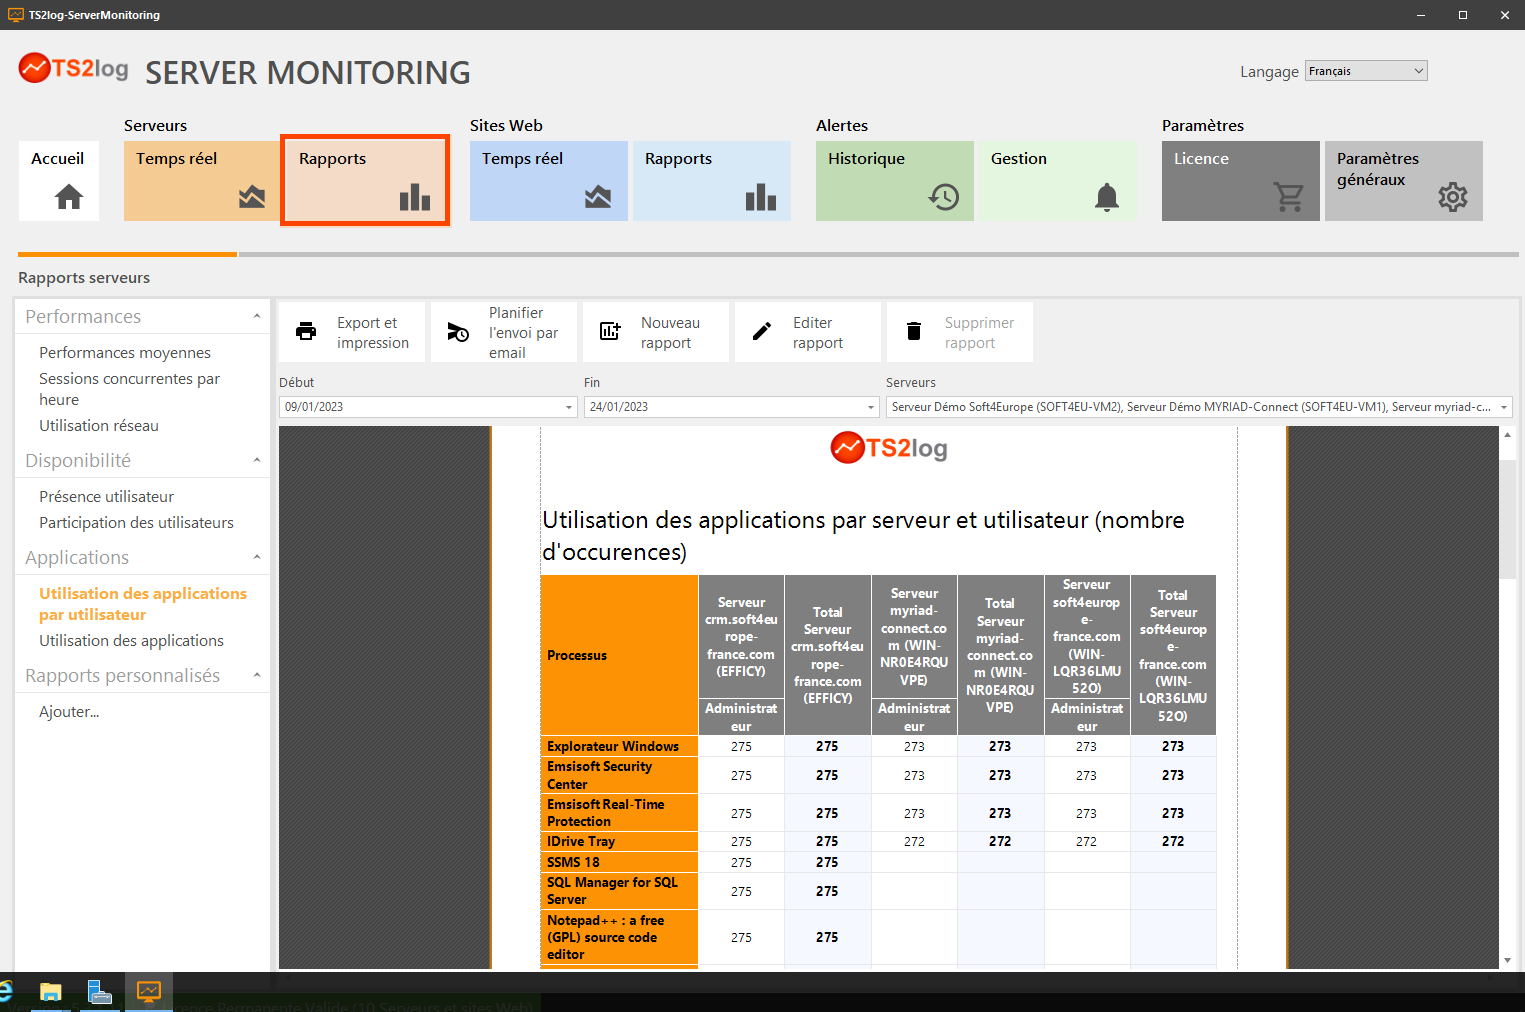This screenshot has height=1012, width=1525.
Task: Open the Début date picker arrow
Action: tap(569, 407)
